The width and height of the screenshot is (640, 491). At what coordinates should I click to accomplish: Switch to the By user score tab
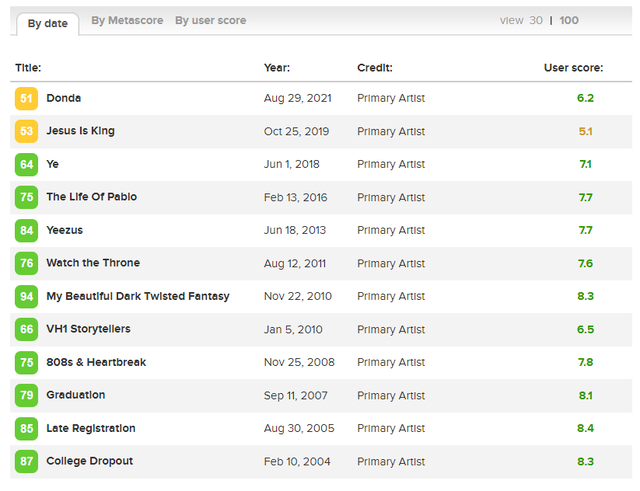coord(210,20)
